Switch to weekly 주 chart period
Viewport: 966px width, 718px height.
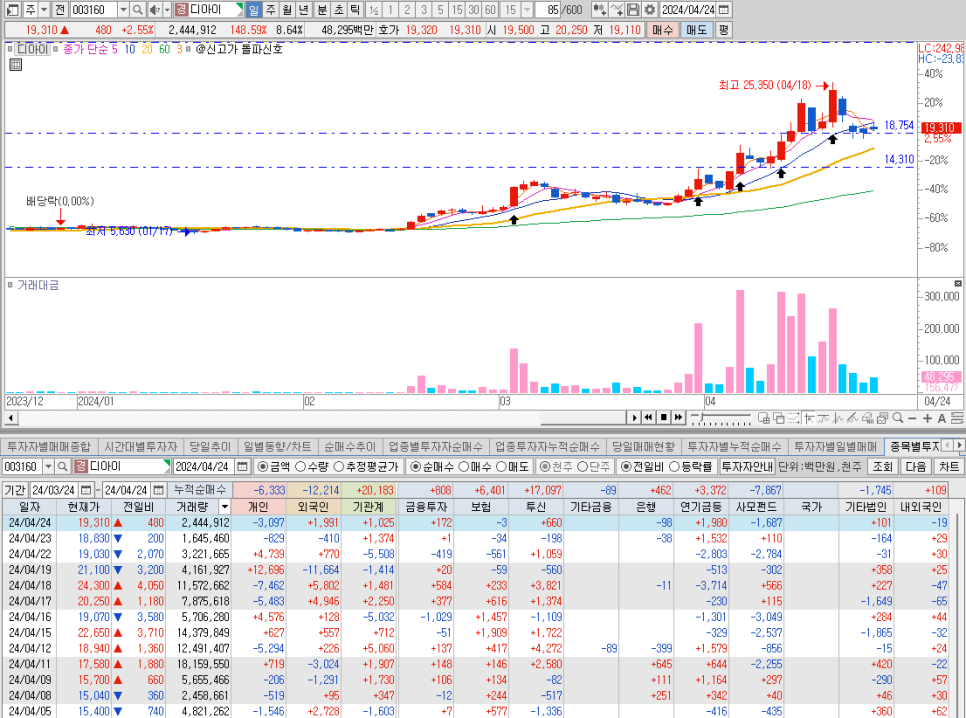click(x=270, y=10)
